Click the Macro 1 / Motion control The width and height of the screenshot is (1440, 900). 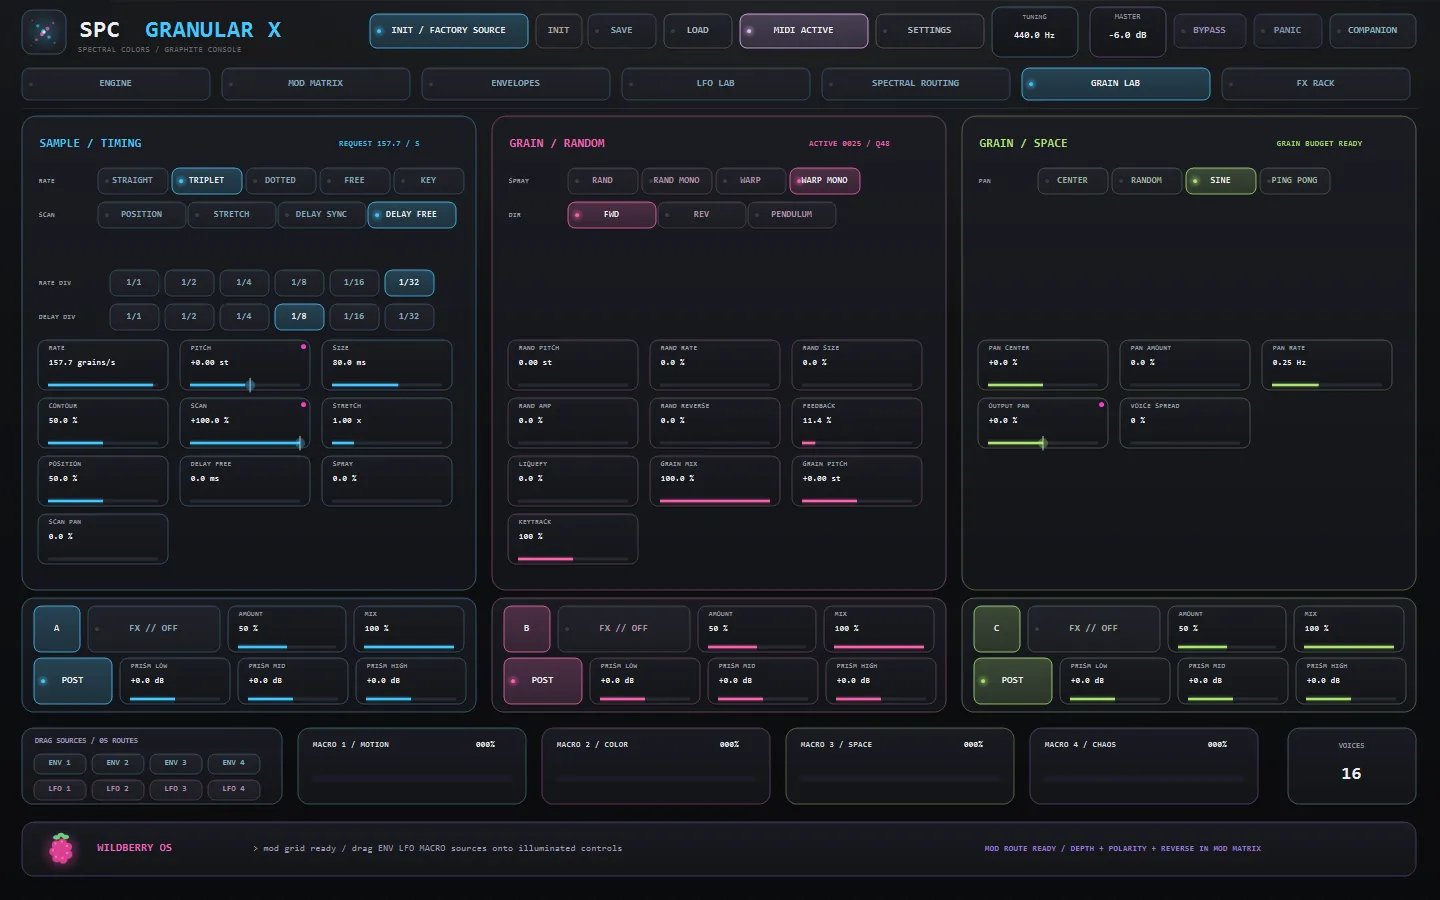412,766
